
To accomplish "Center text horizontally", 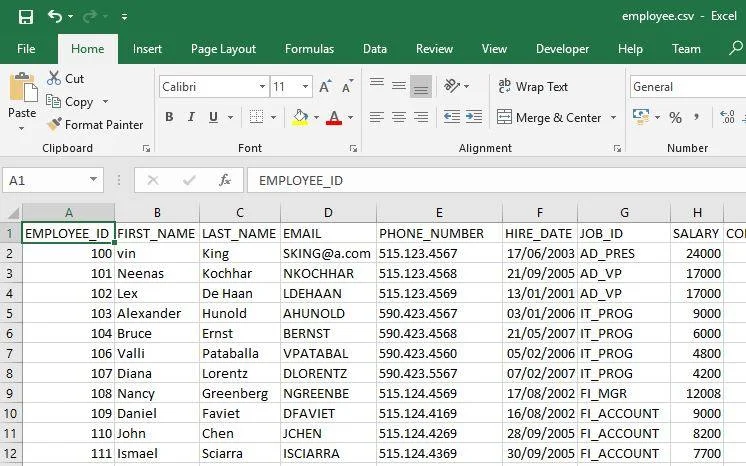I will 399,117.
